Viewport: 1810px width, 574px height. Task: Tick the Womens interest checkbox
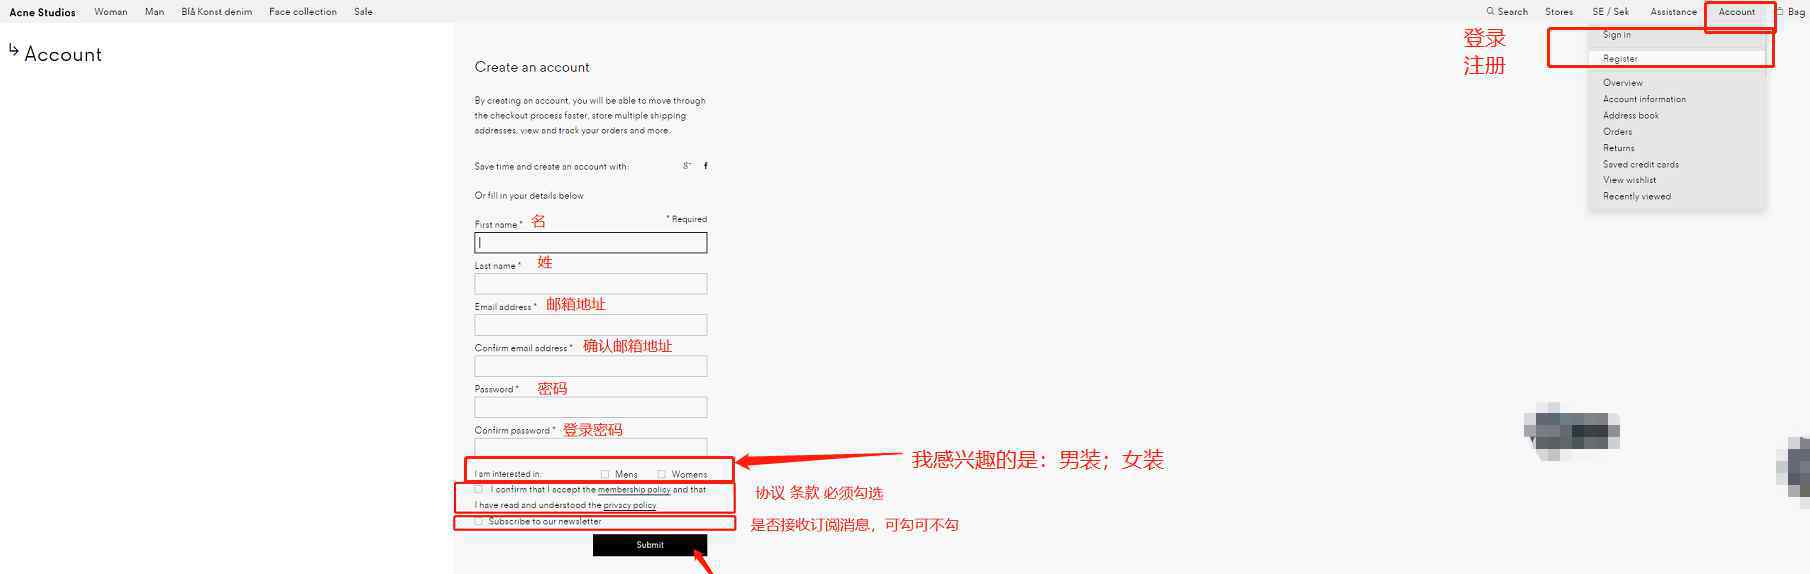661,474
